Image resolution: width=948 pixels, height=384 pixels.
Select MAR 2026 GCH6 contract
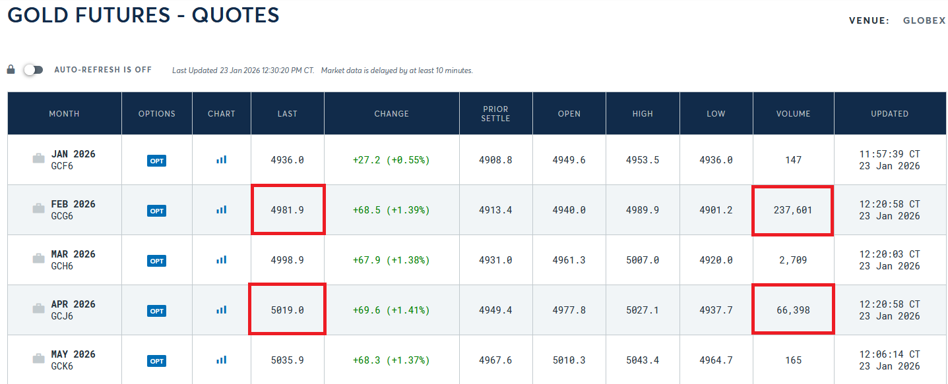click(x=73, y=259)
